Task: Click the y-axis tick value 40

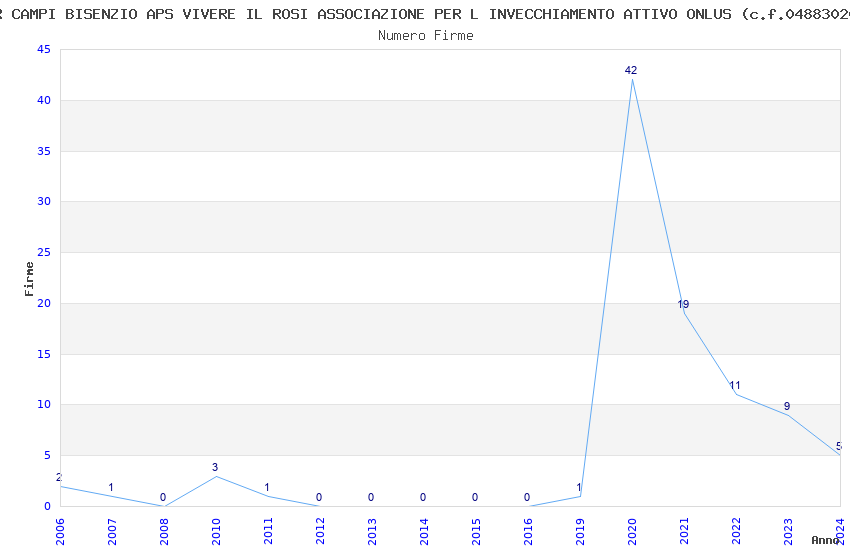Action: (44, 100)
